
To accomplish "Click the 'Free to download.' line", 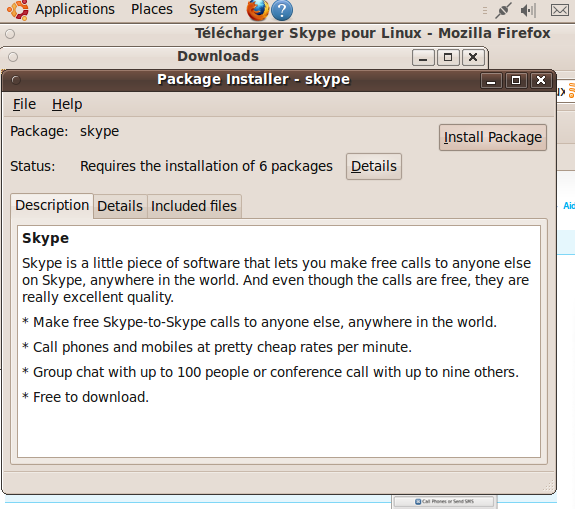I will click(x=85, y=397).
